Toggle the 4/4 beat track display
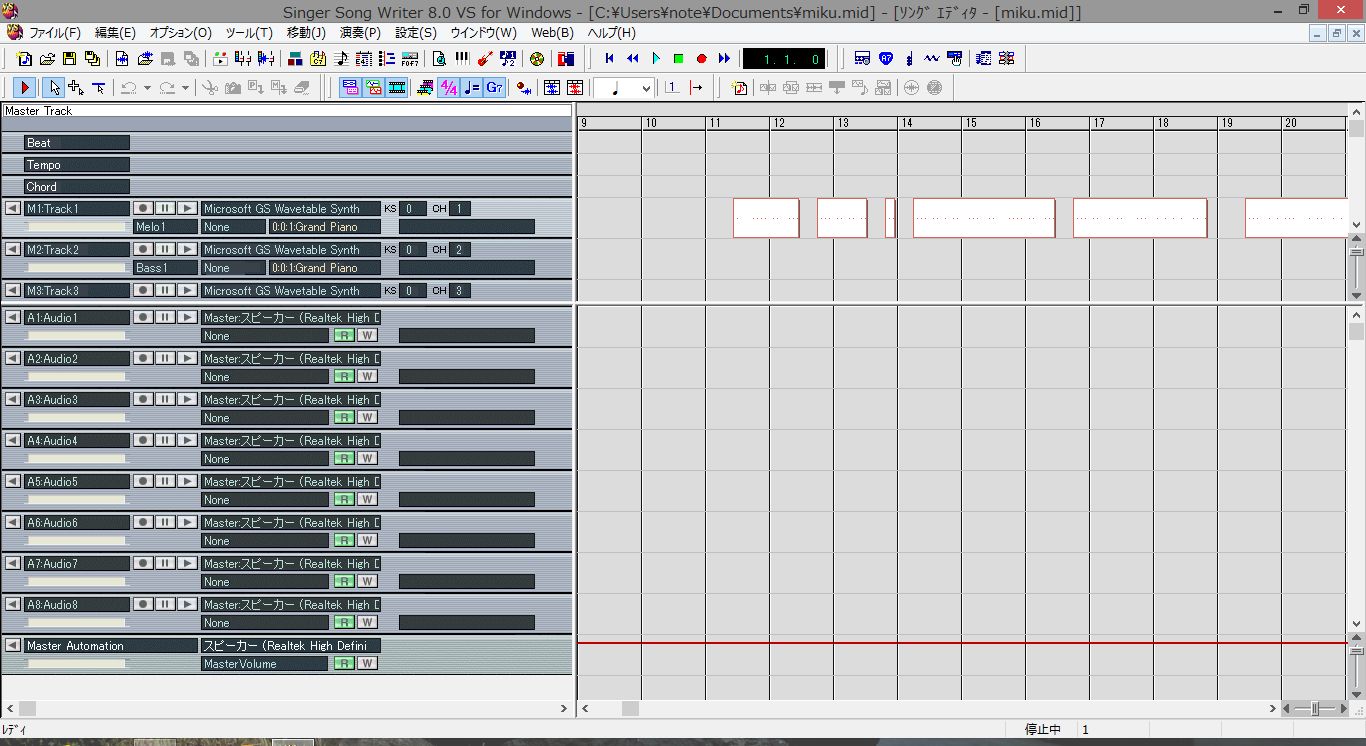 pos(449,88)
